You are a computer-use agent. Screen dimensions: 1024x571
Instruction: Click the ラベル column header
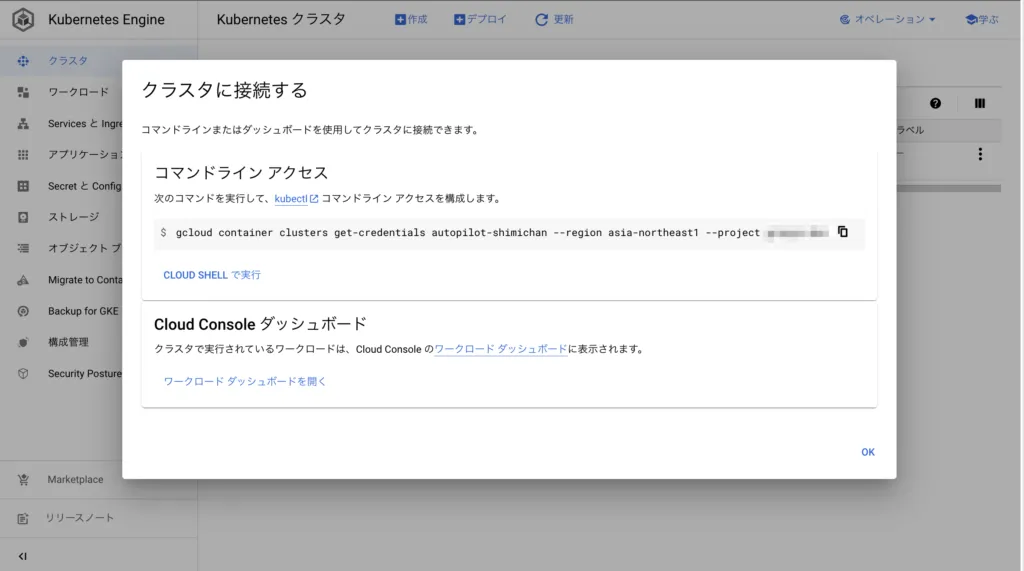910,130
